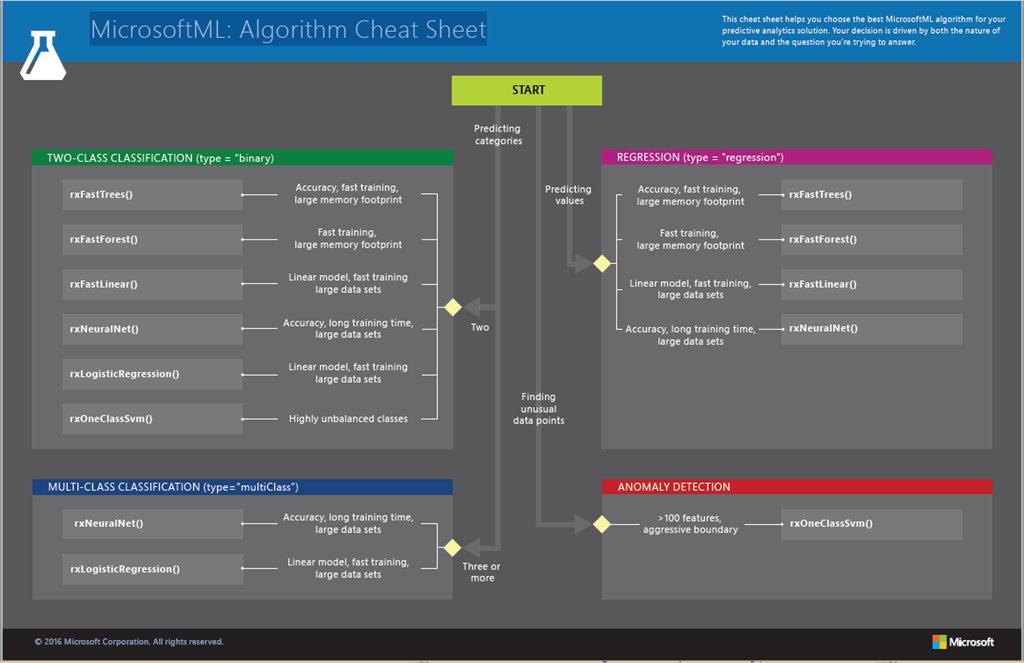Select the yellow decision diamond labeled Two
1024x663 pixels.
click(452, 307)
